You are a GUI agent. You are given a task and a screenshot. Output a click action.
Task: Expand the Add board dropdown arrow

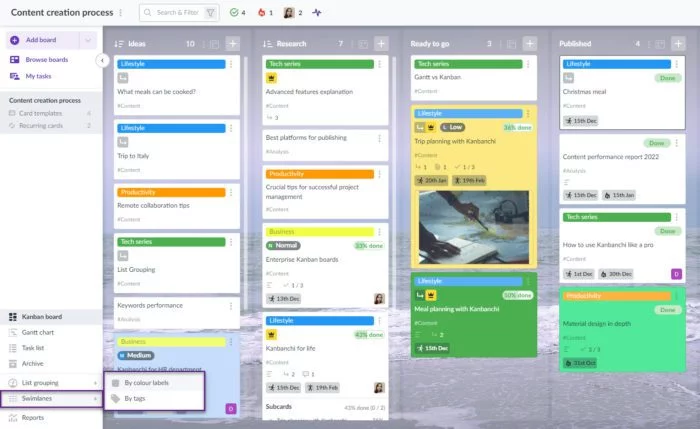point(88,40)
